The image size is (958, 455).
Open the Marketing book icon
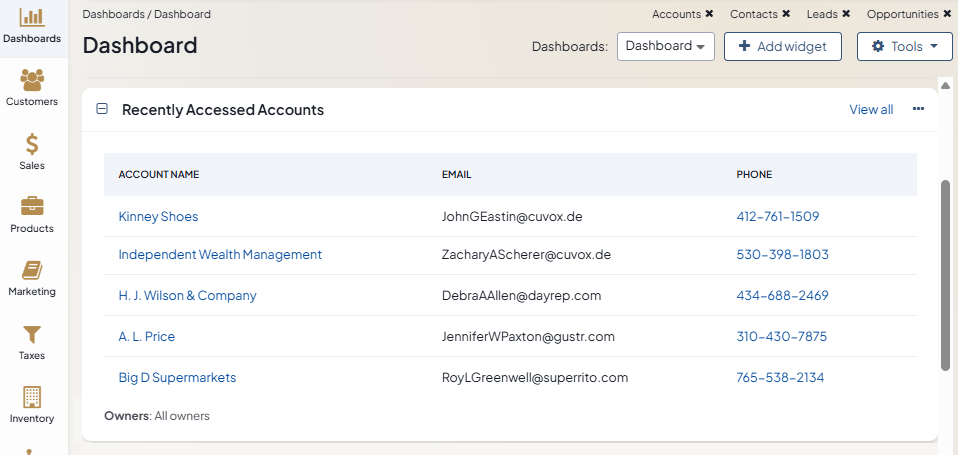pos(32,270)
